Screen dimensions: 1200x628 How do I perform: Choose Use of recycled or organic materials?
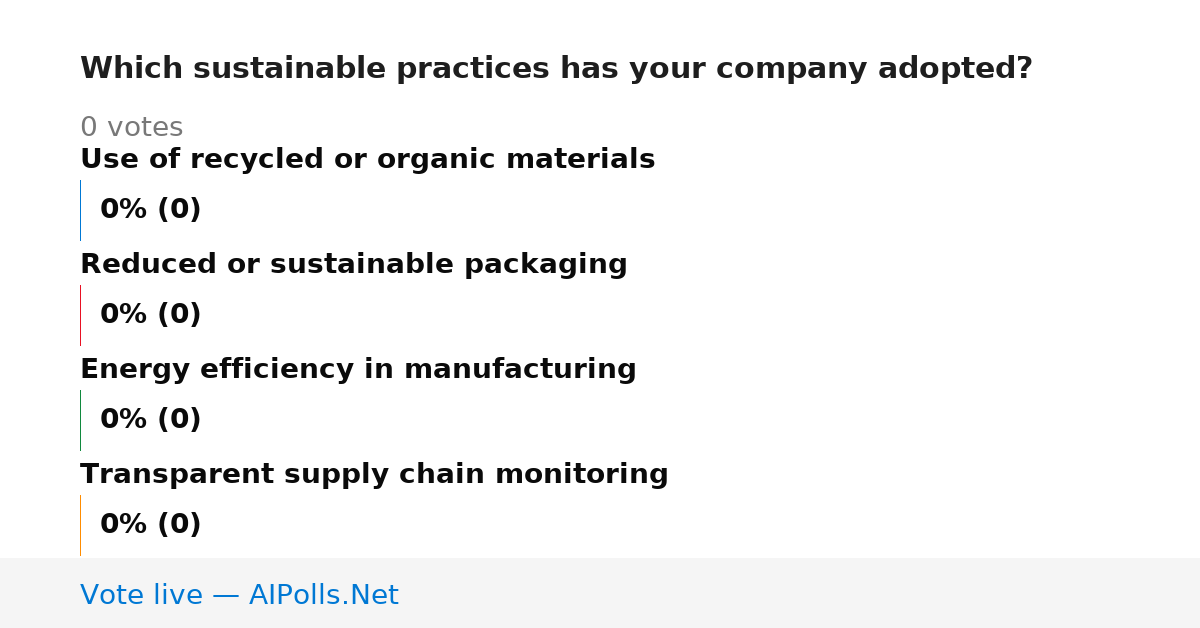click(367, 160)
